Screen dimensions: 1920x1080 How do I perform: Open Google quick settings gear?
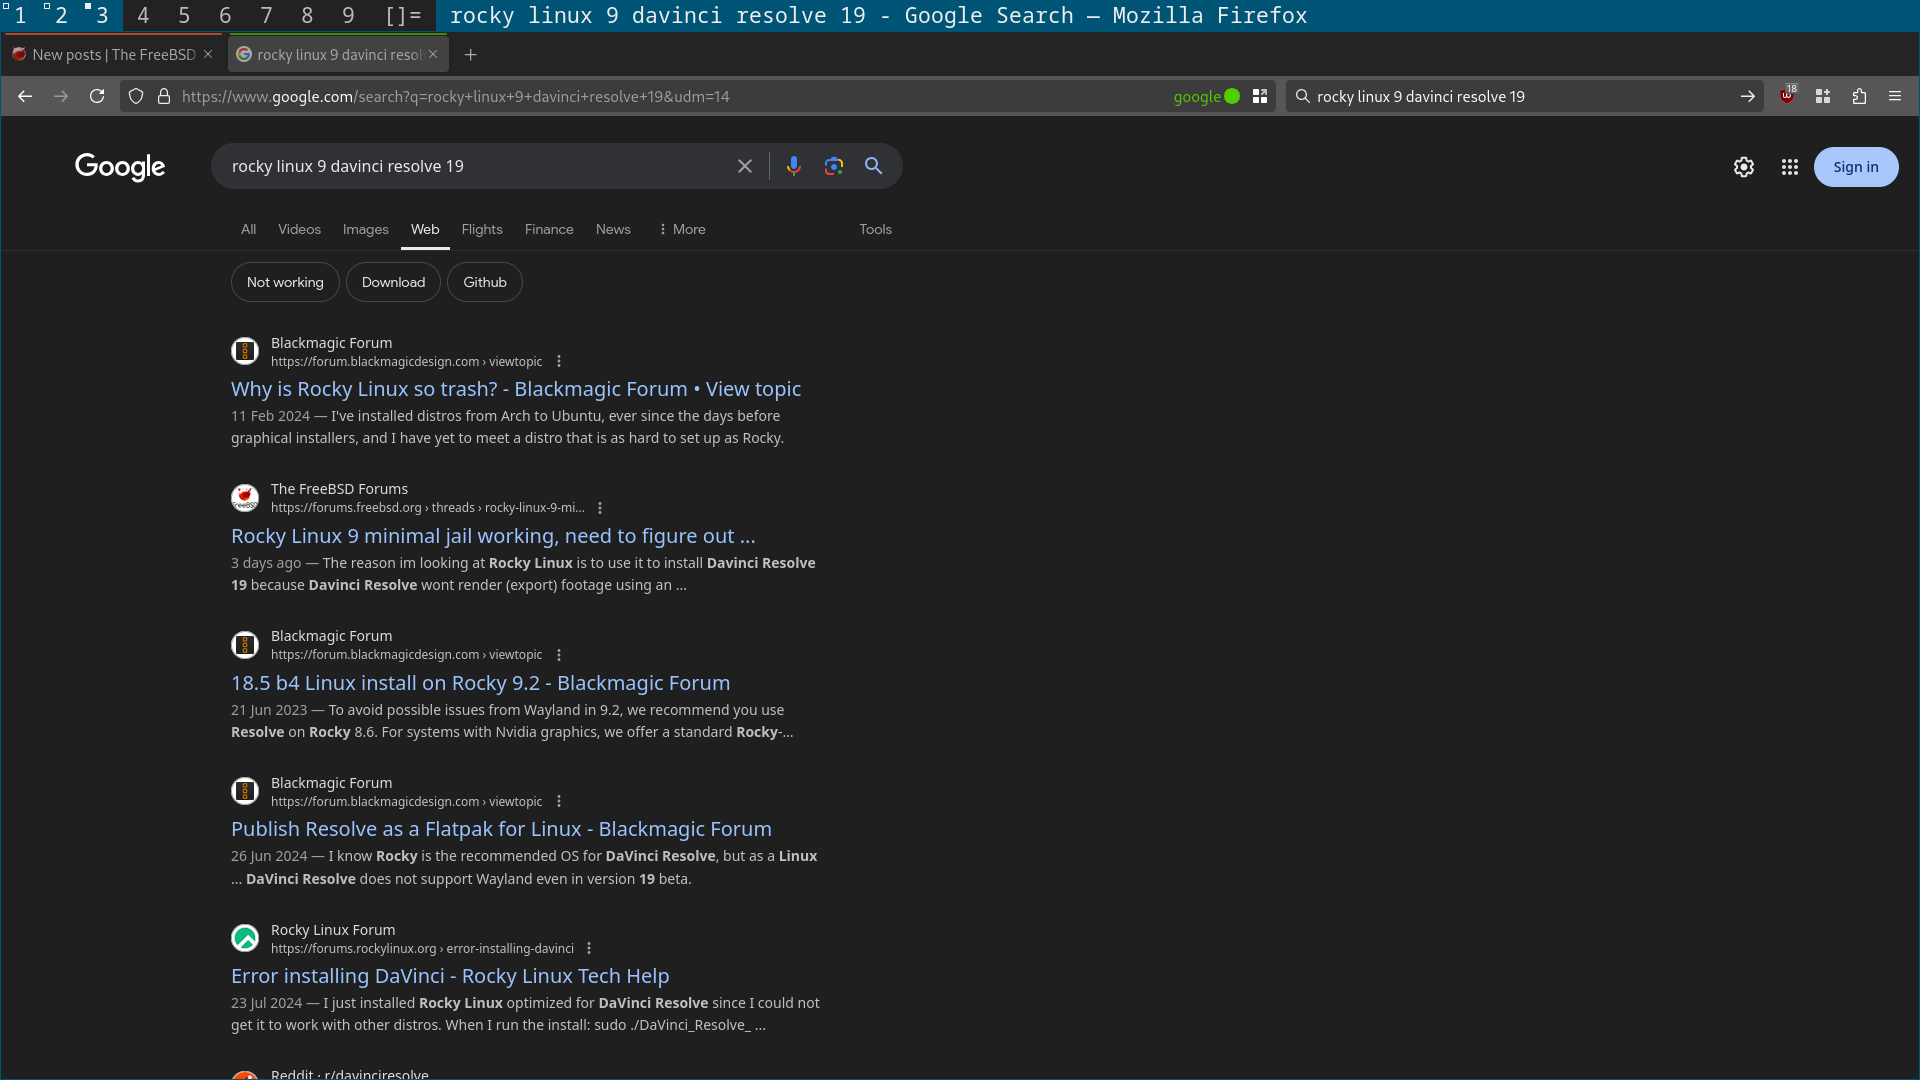tap(1744, 167)
